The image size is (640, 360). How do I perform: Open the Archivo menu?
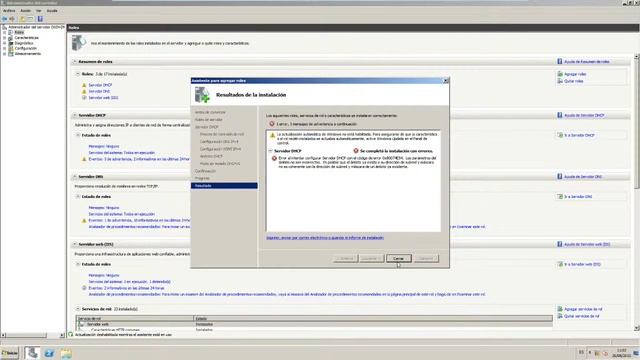pos(9,11)
